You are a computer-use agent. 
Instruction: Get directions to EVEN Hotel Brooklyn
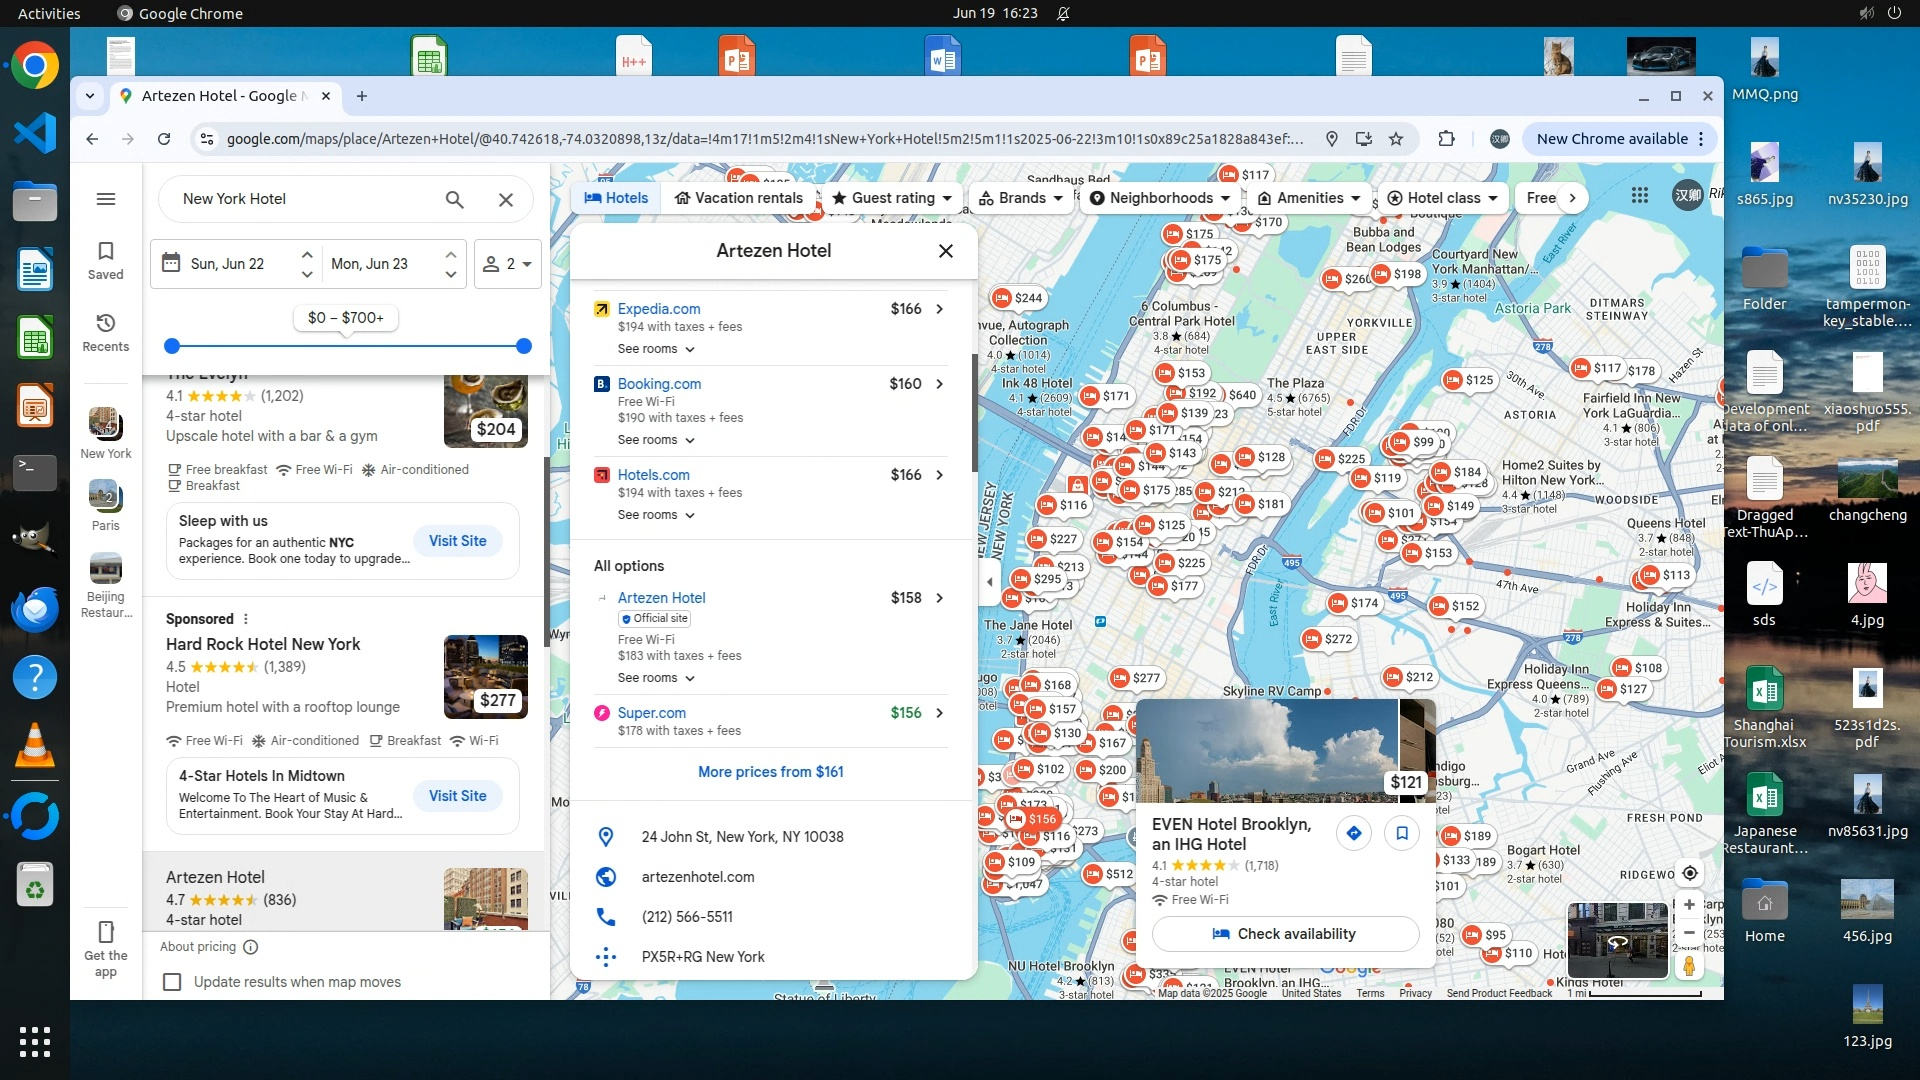click(x=1354, y=833)
